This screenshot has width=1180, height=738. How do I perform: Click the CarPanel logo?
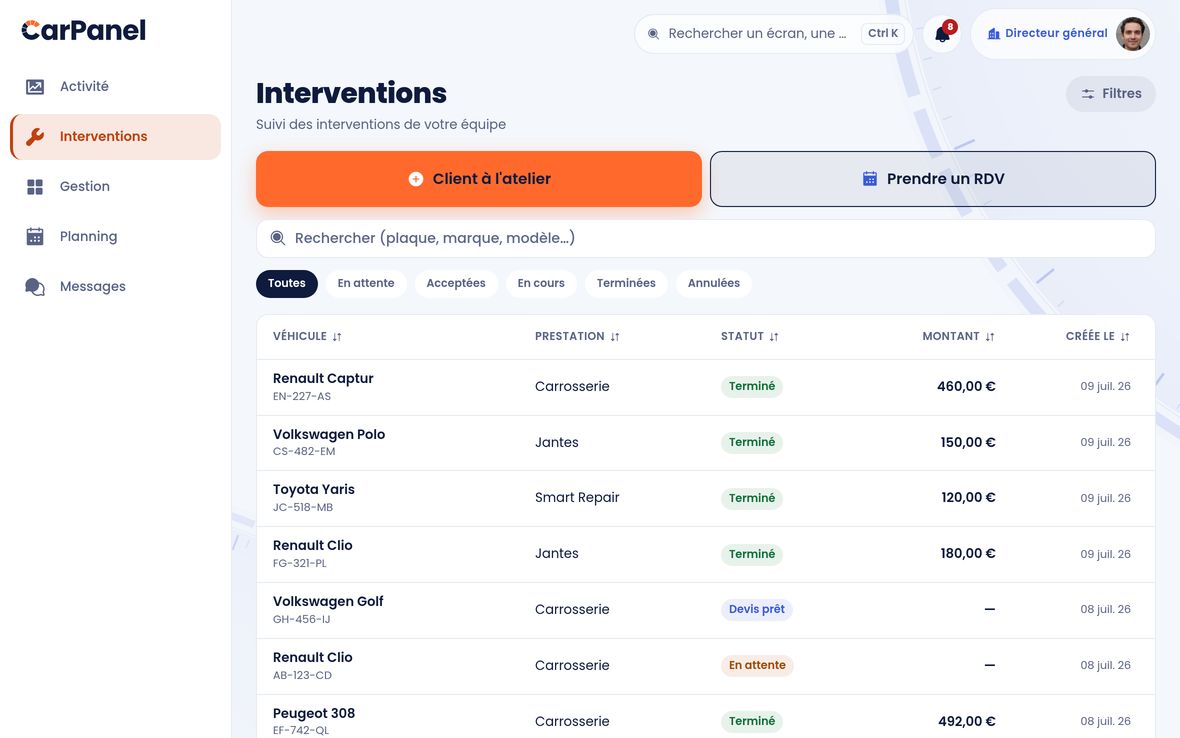(x=84, y=30)
